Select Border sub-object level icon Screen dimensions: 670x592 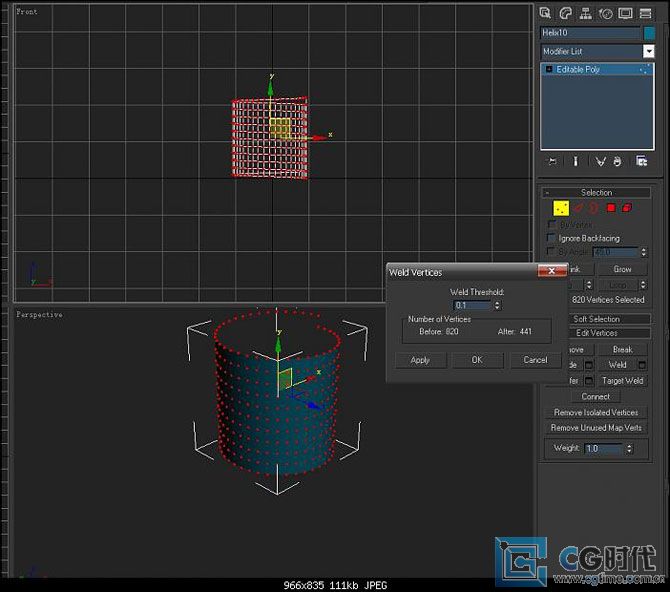[x=594, y=208]
